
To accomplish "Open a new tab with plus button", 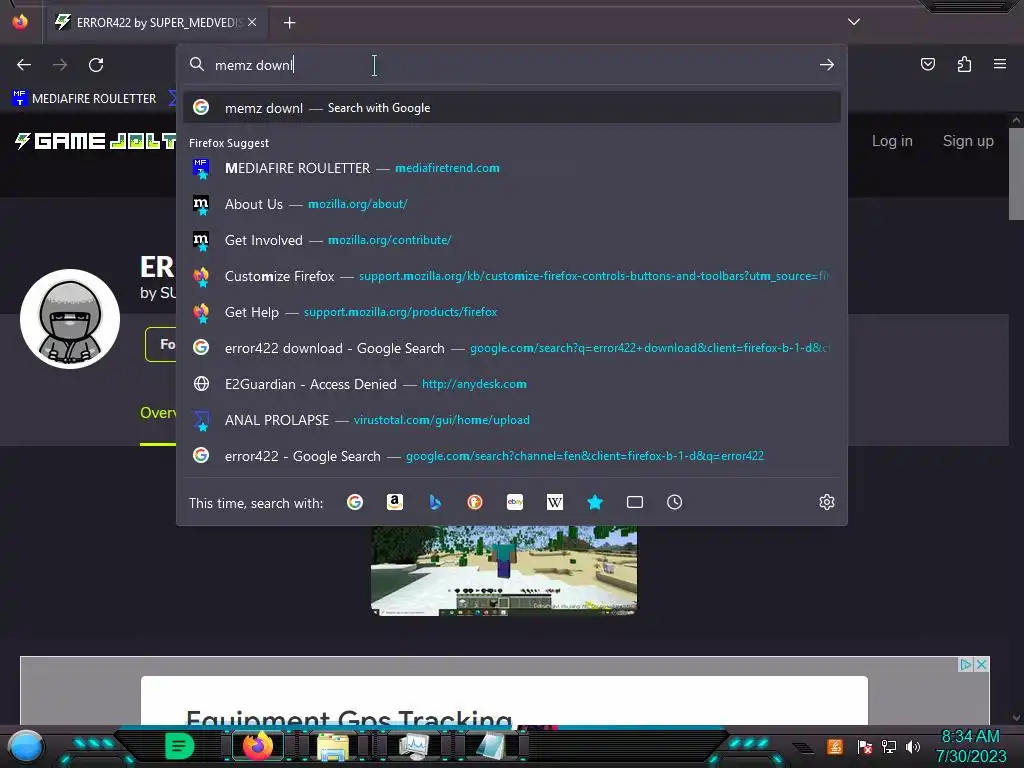I will pos(289,23).
